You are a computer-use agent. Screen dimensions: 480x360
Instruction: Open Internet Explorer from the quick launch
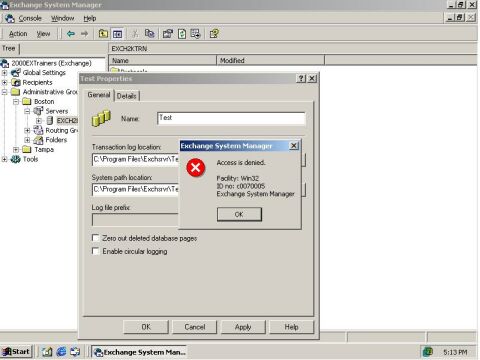point(61,352)
